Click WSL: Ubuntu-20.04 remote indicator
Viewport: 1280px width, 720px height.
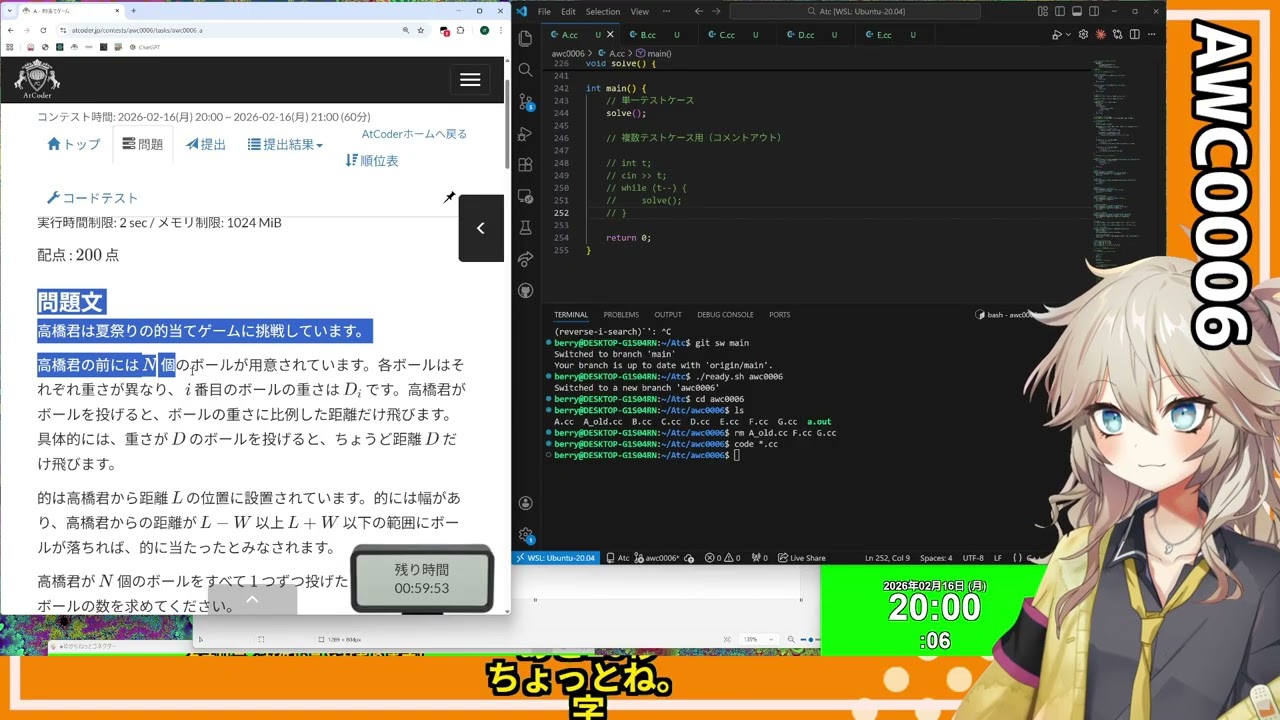[x=557, y=558]
